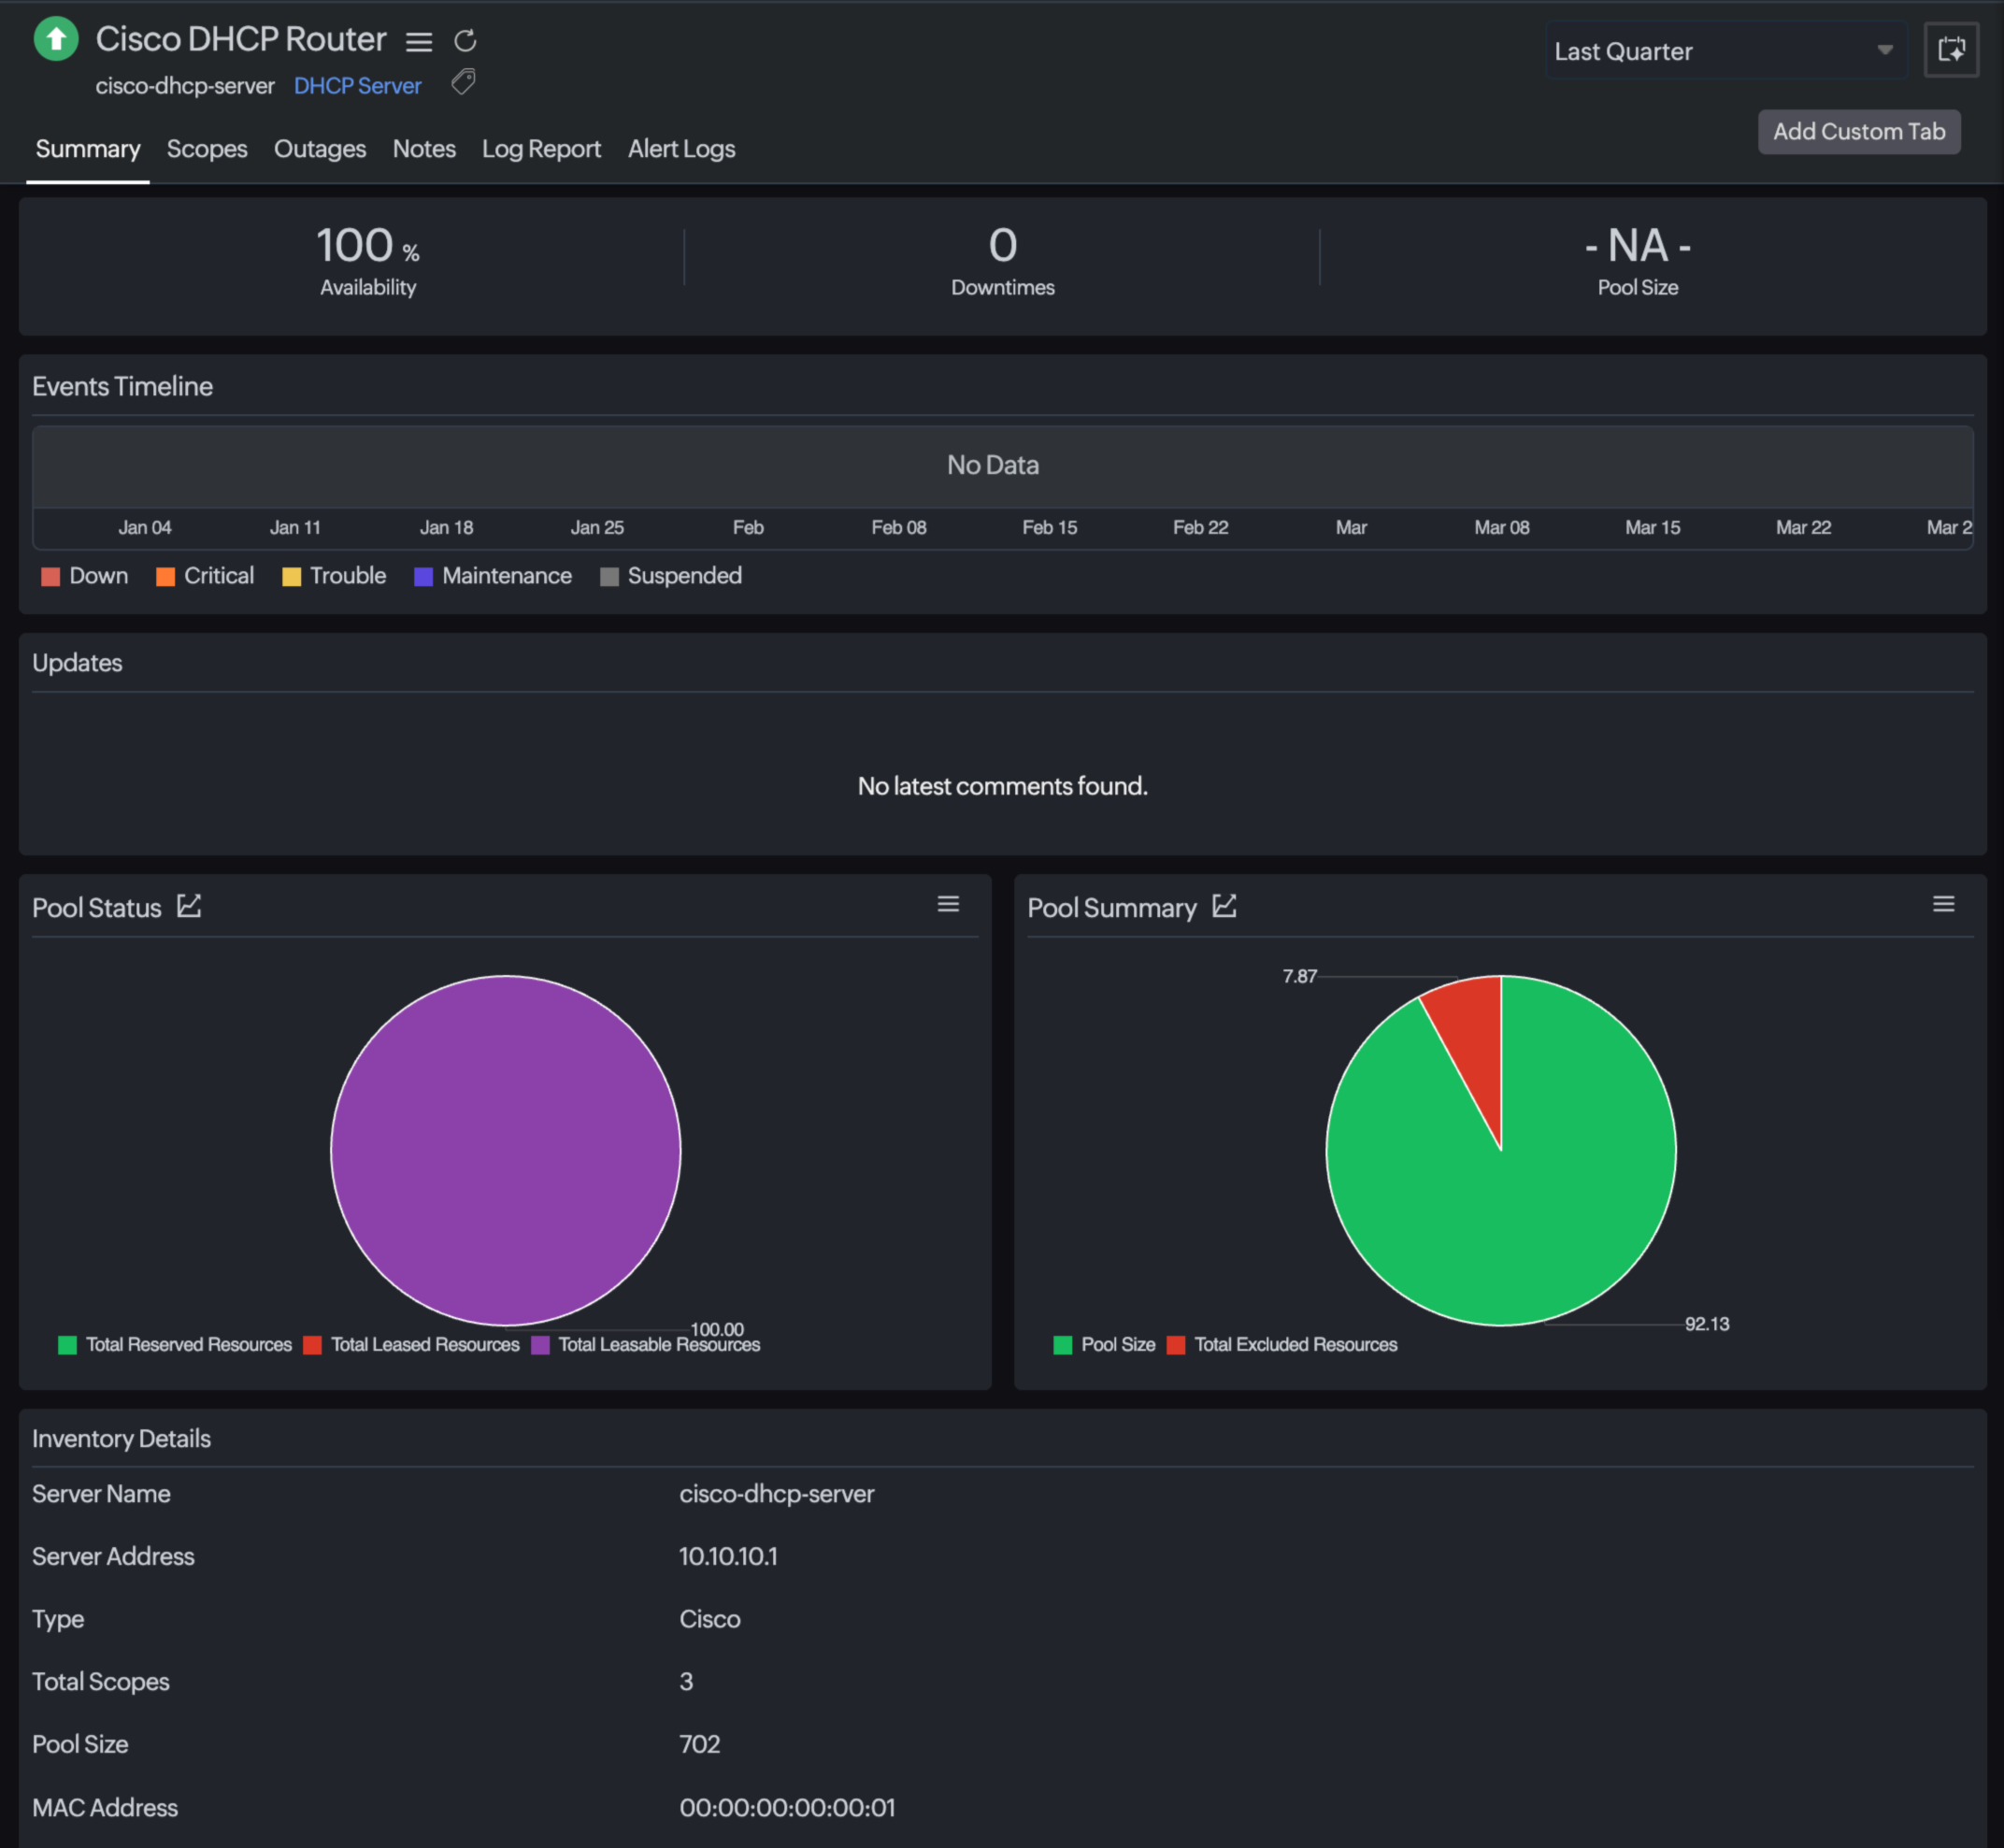Click the Mar 08 timeline label
The image size is (2004, 1848).
pos(1502,527)
